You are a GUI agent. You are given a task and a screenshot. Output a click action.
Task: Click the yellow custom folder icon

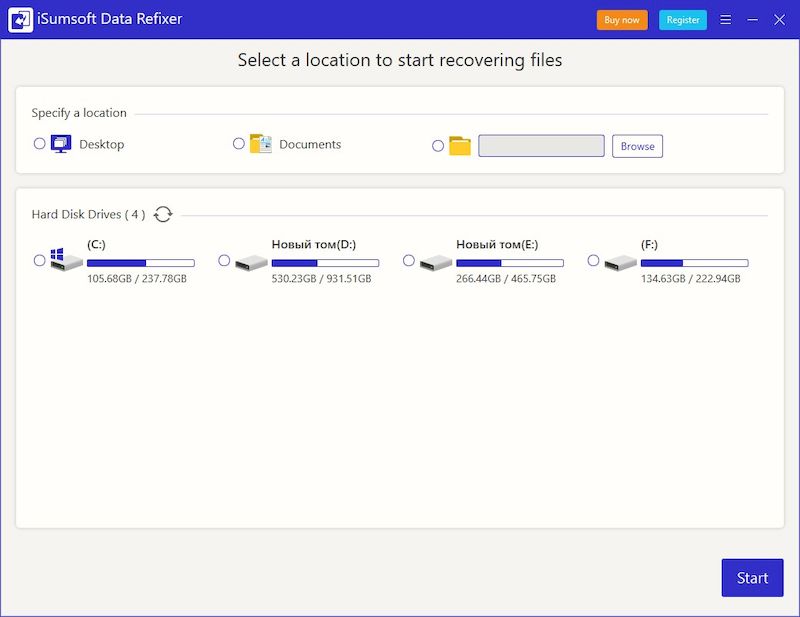pos(460,146)
